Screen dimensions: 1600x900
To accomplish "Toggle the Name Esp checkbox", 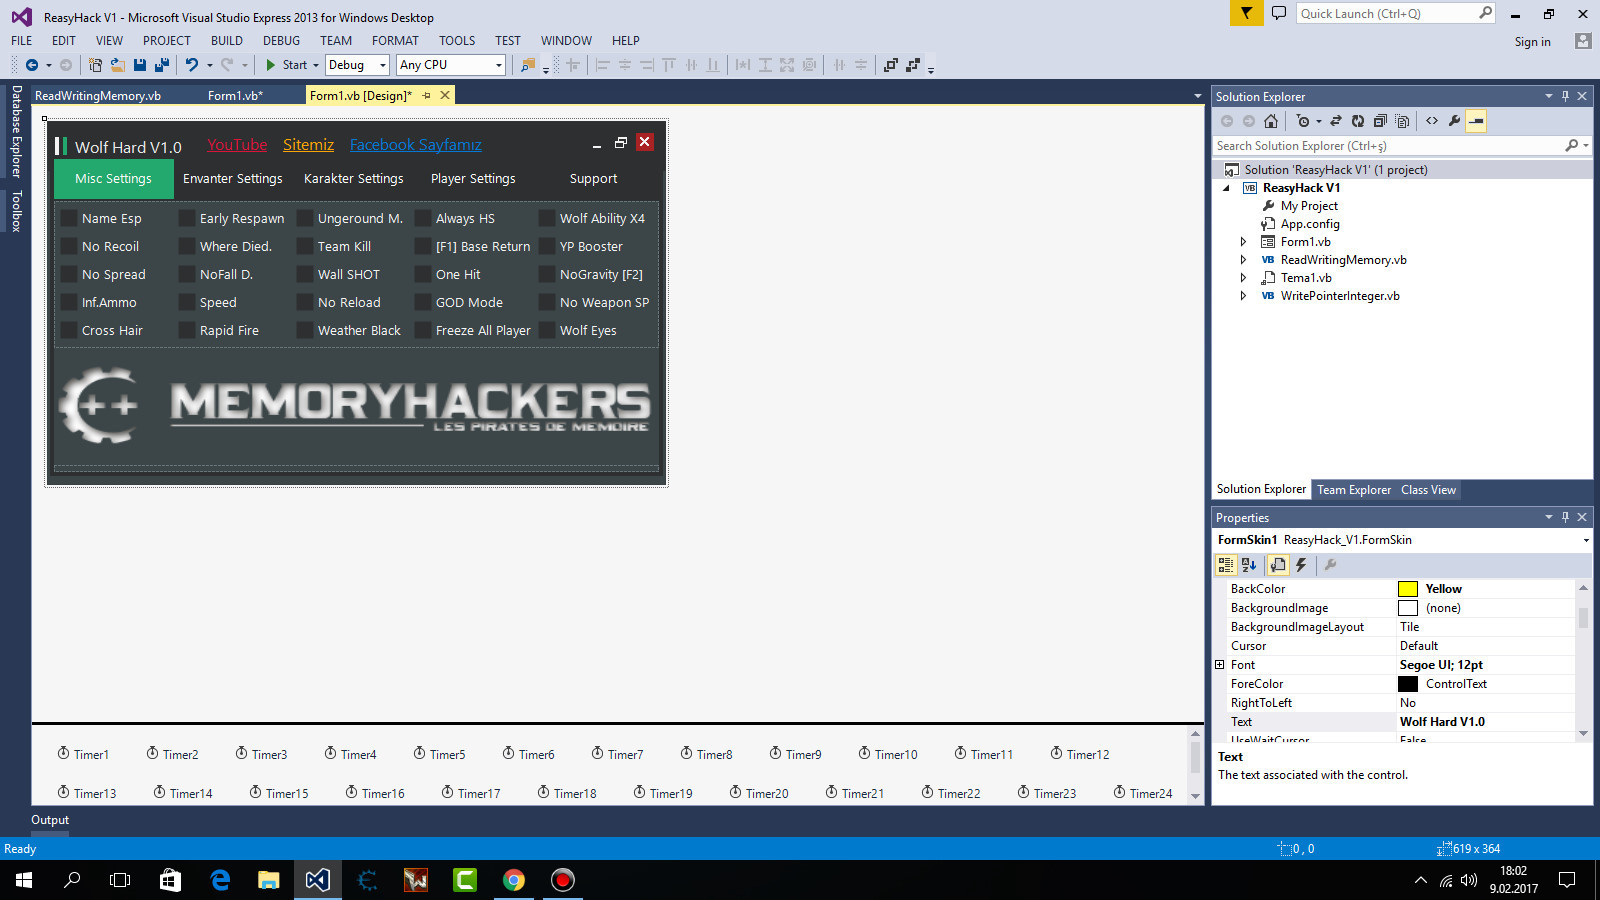I will (69, 218).
